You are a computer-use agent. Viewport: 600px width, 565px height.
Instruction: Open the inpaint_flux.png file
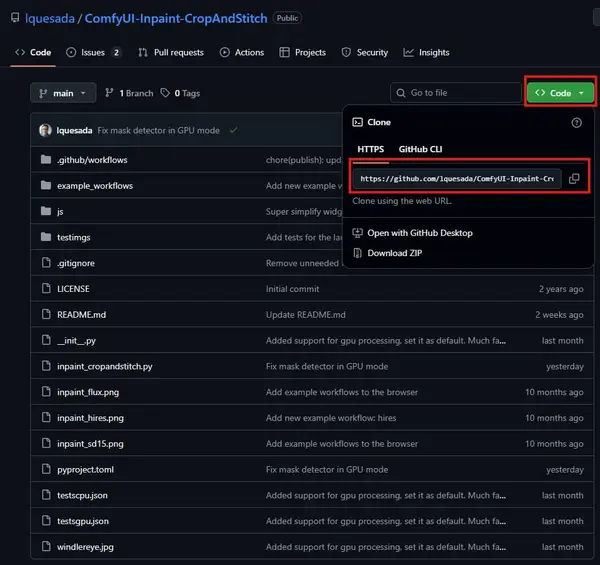(x=88, y=392)
